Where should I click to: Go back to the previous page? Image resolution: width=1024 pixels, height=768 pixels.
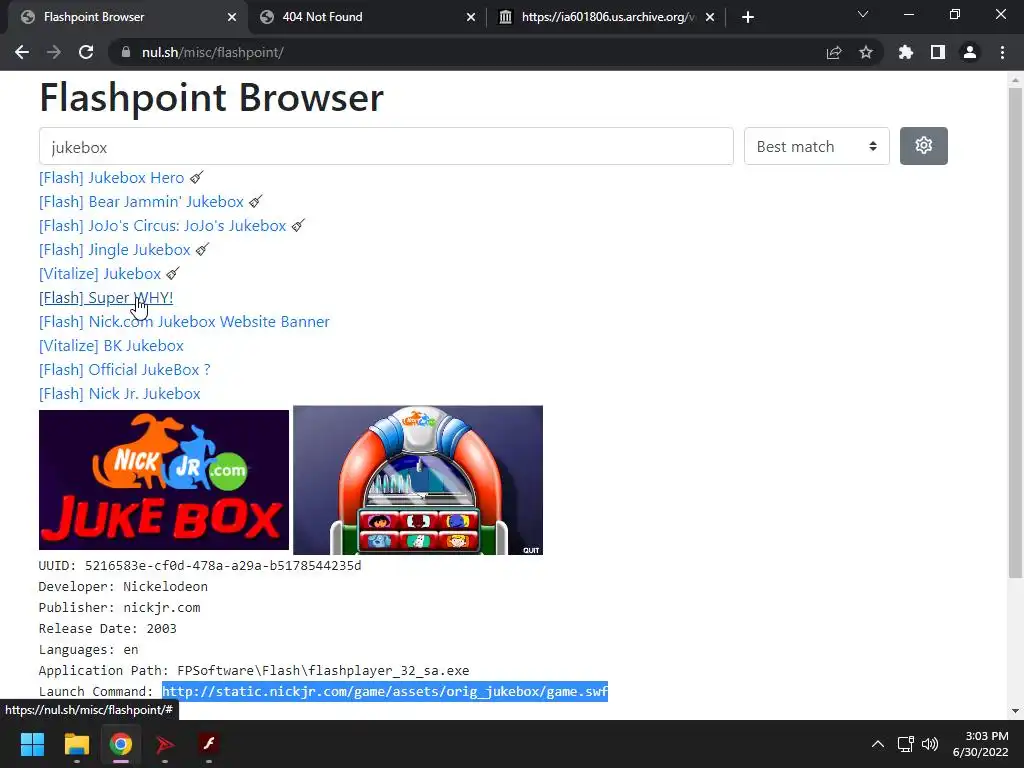click(22, 52)
